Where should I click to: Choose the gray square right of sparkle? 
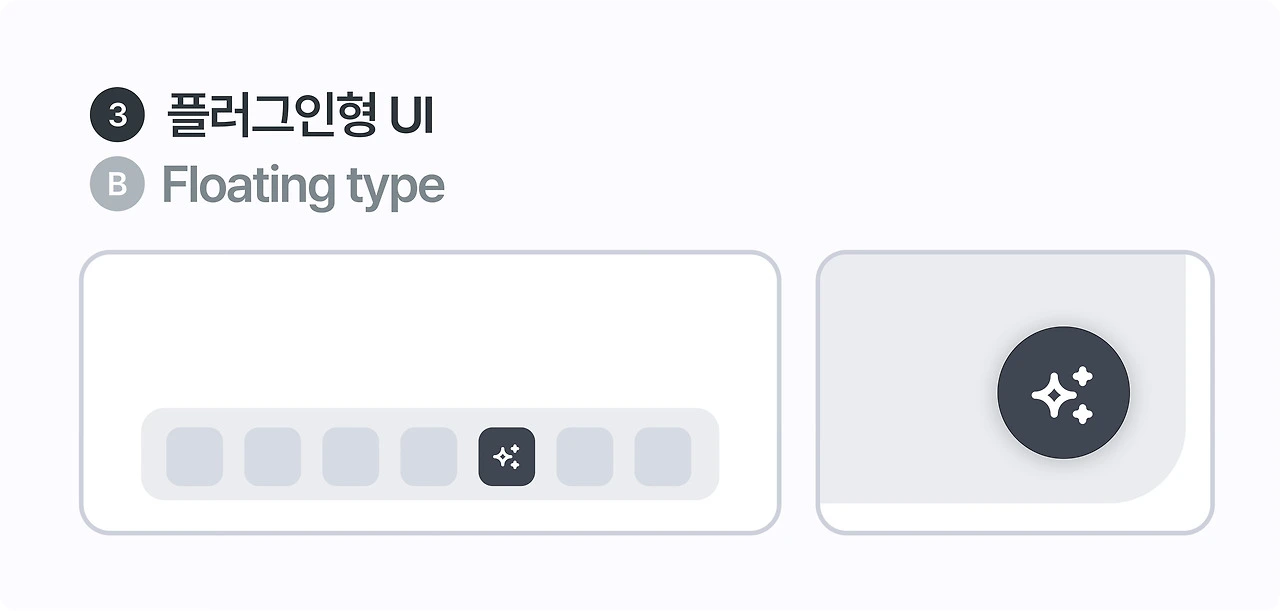tap(584, 457)
